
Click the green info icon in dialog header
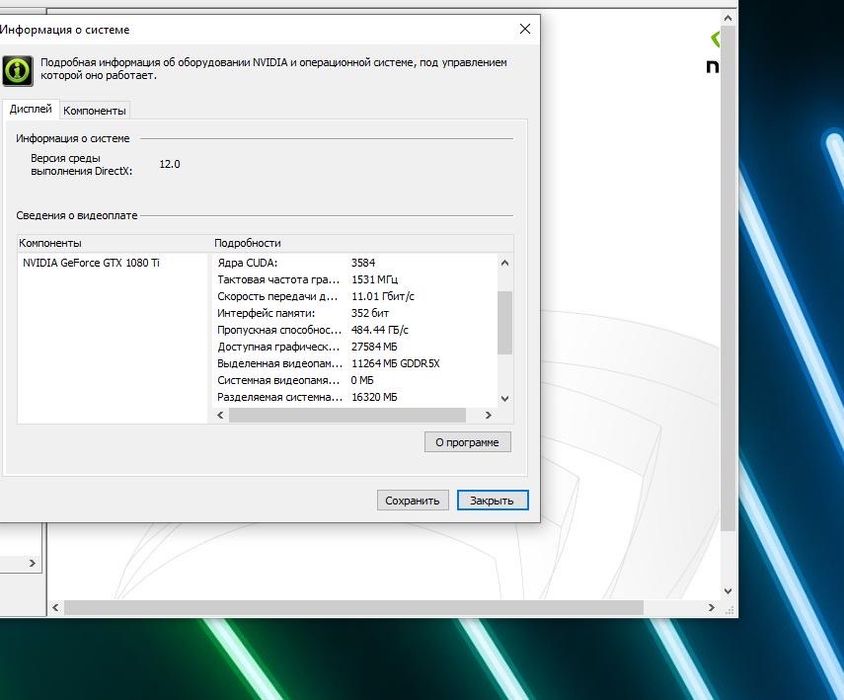[18, 71]
